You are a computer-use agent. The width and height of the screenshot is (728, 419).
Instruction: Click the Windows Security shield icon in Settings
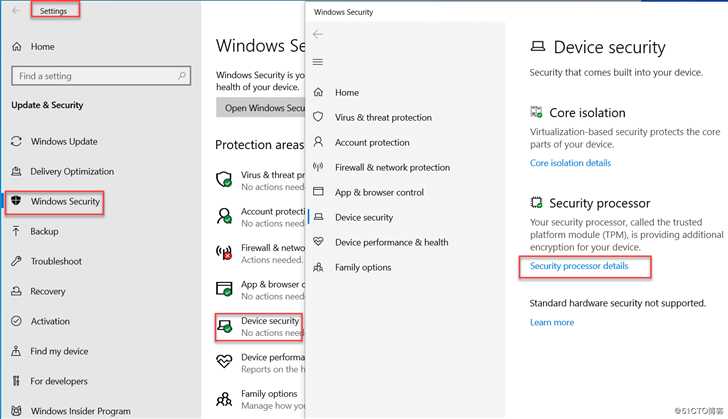click(x=16, y=201)
